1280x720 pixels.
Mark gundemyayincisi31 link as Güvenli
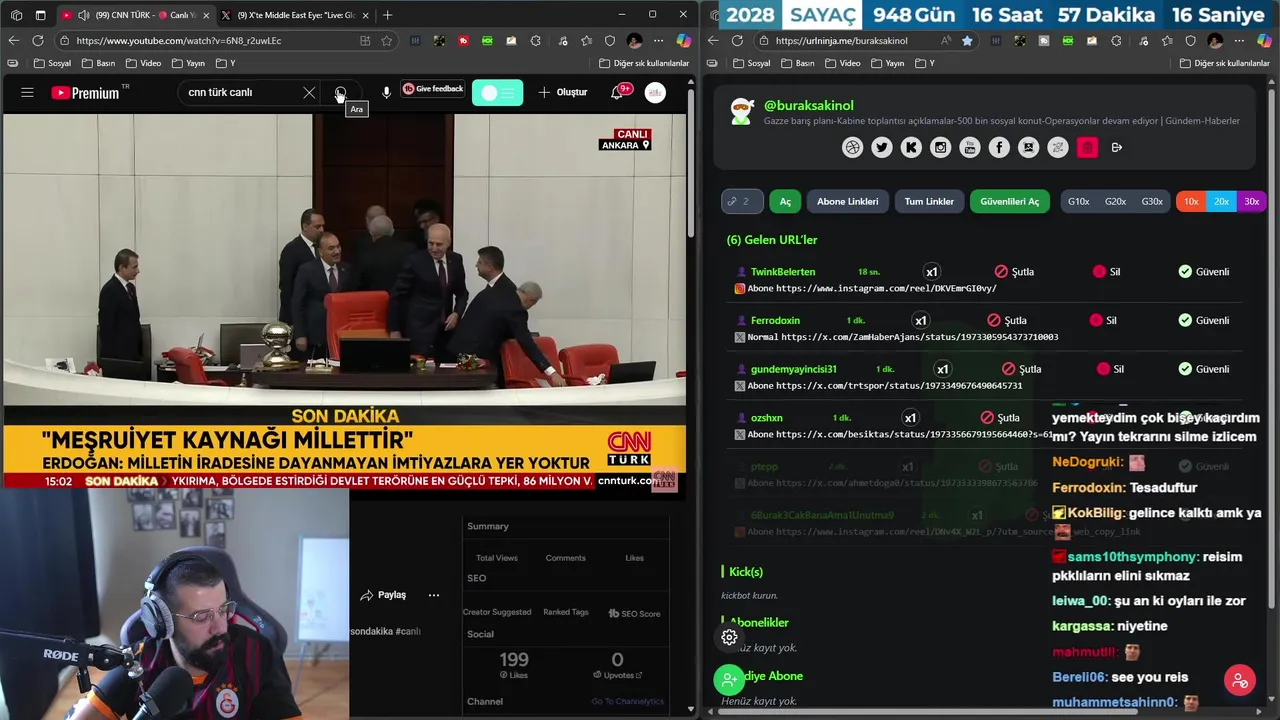(x=1204, y=369)
